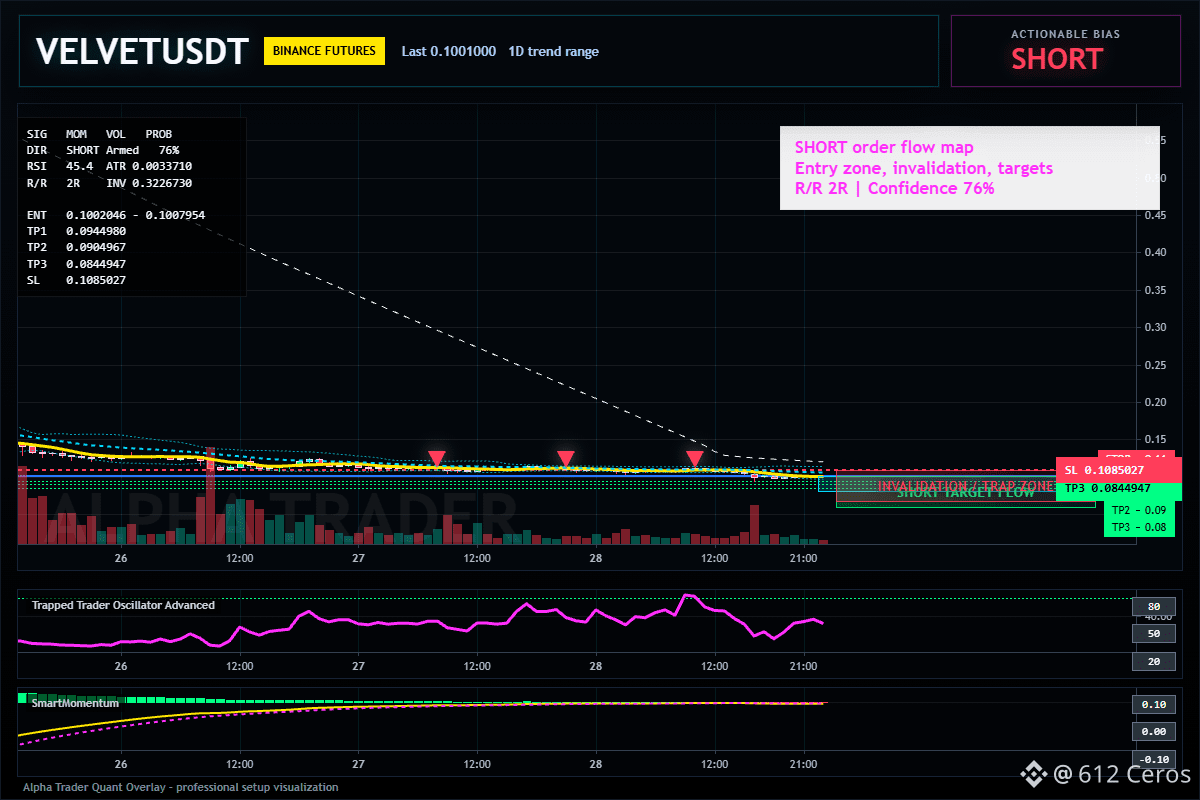Click the 'TP3 0.0844947' row in info table

[x=76, y=264]
